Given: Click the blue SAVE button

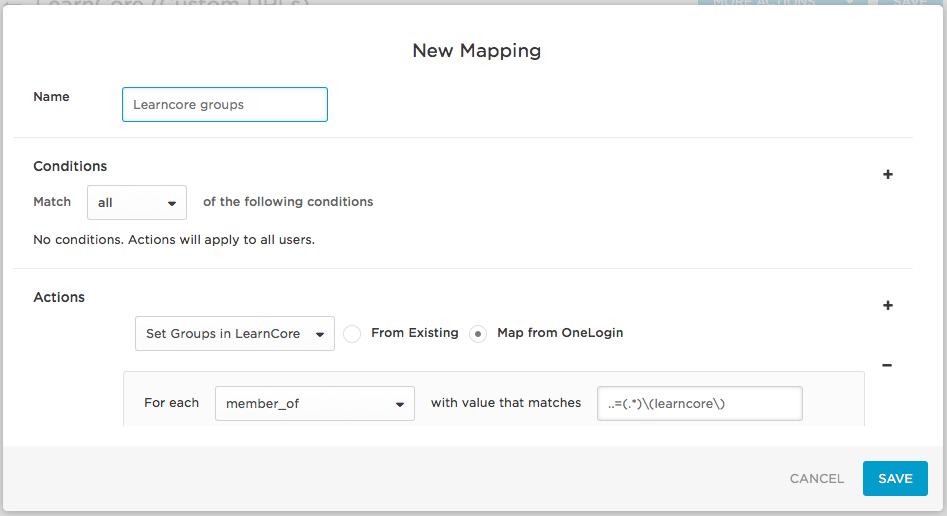Looking at the screenshot, I should click(x=895, y=478).
